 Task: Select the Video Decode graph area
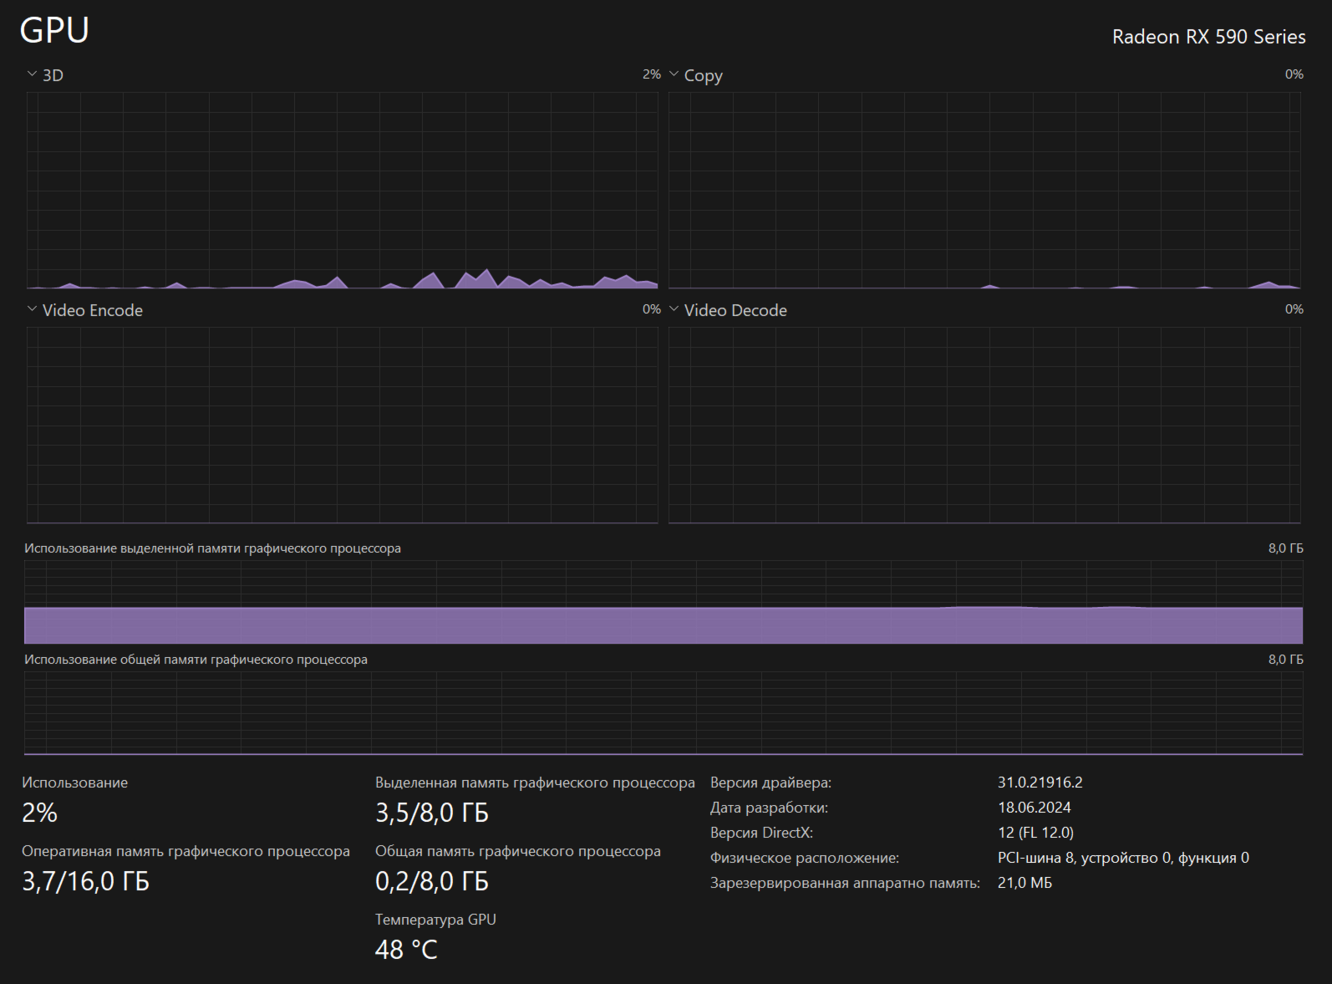984,424
